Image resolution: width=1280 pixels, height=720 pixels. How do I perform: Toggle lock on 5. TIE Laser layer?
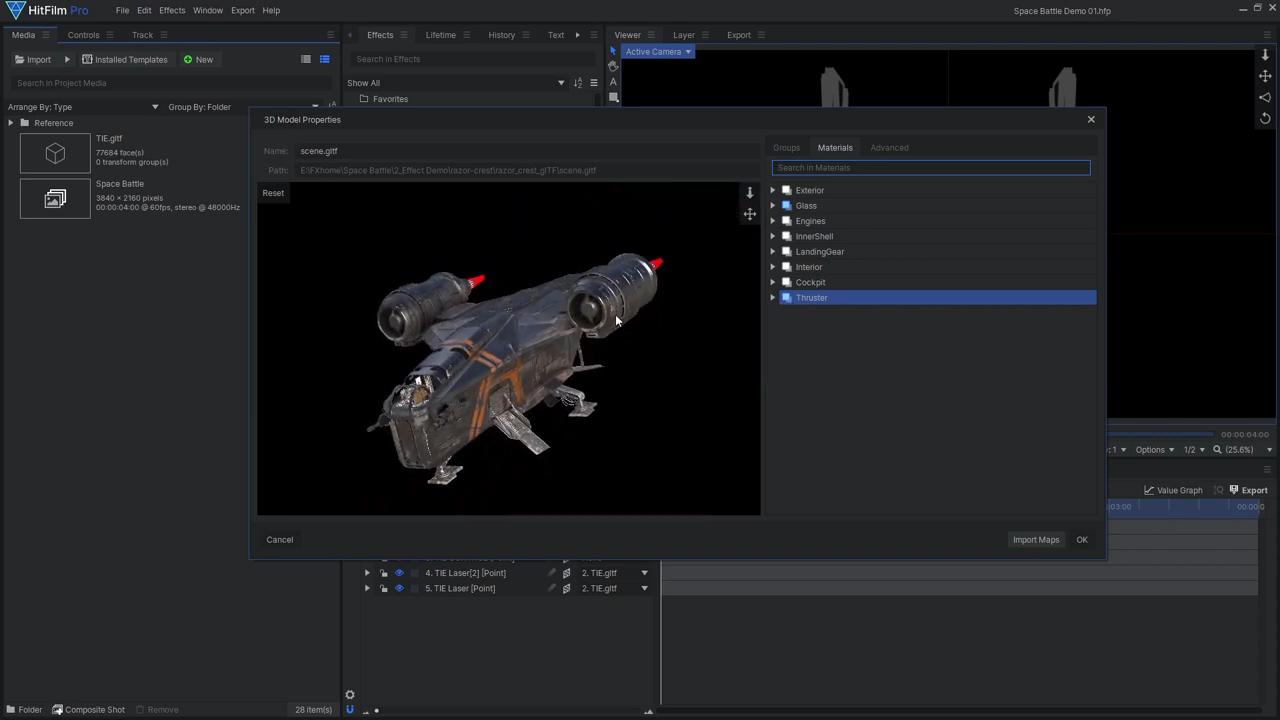[x=383, y=588]
